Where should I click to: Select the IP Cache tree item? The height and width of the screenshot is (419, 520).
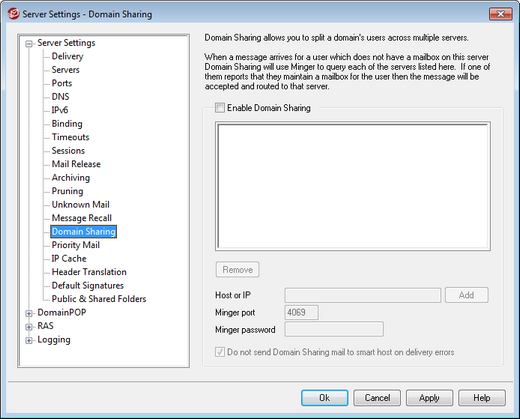(x=69, y=258)
